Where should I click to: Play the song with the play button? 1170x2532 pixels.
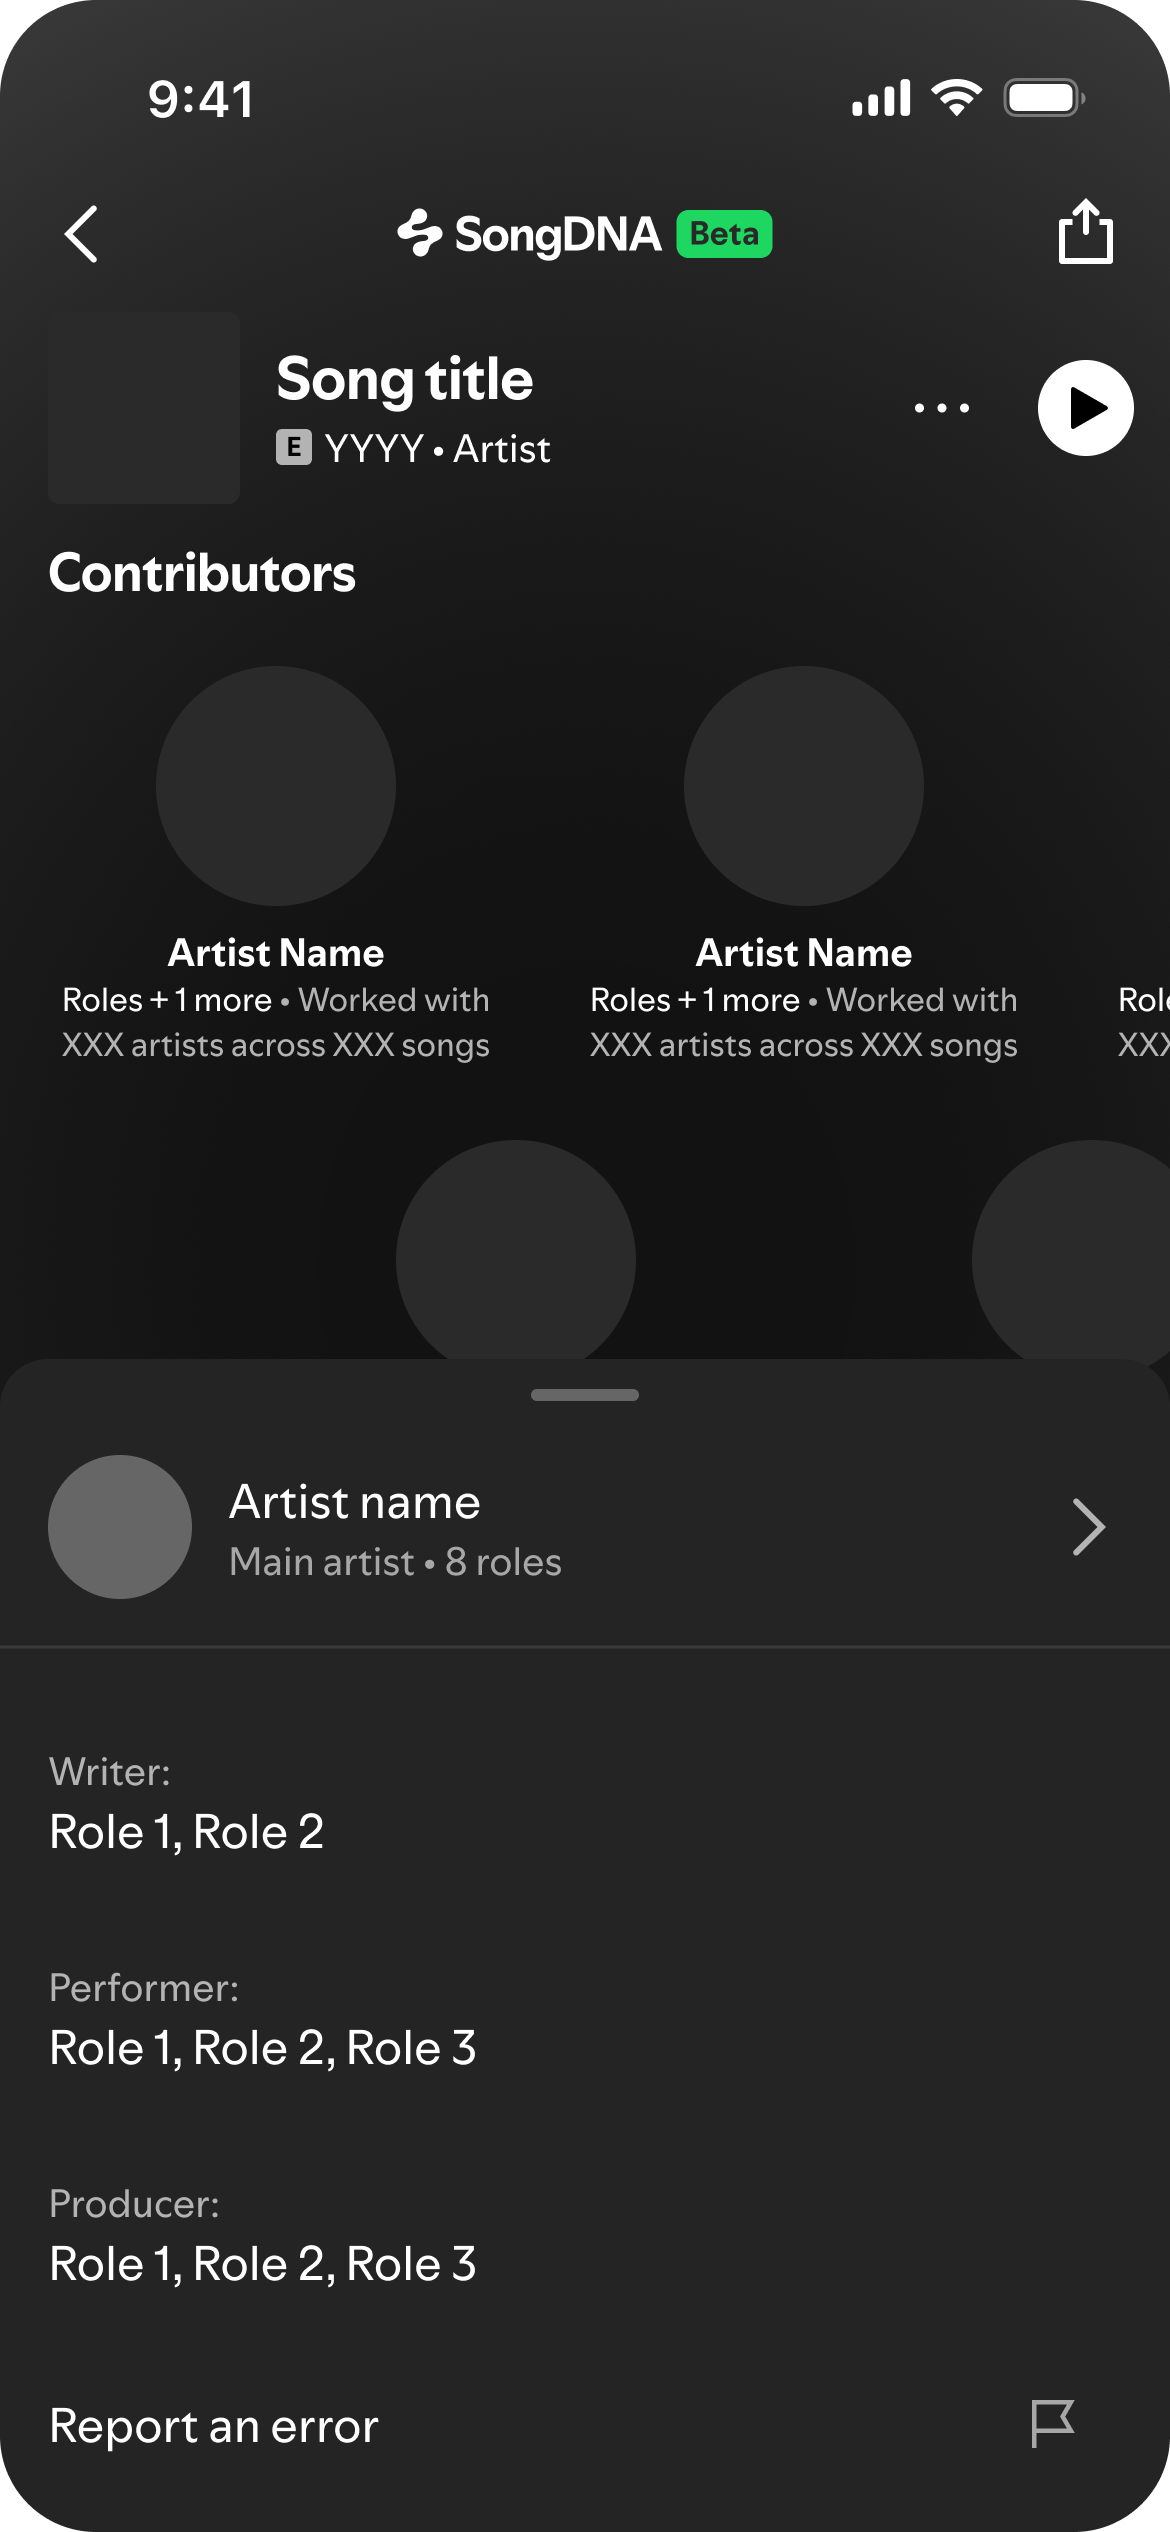(1085, 408)
